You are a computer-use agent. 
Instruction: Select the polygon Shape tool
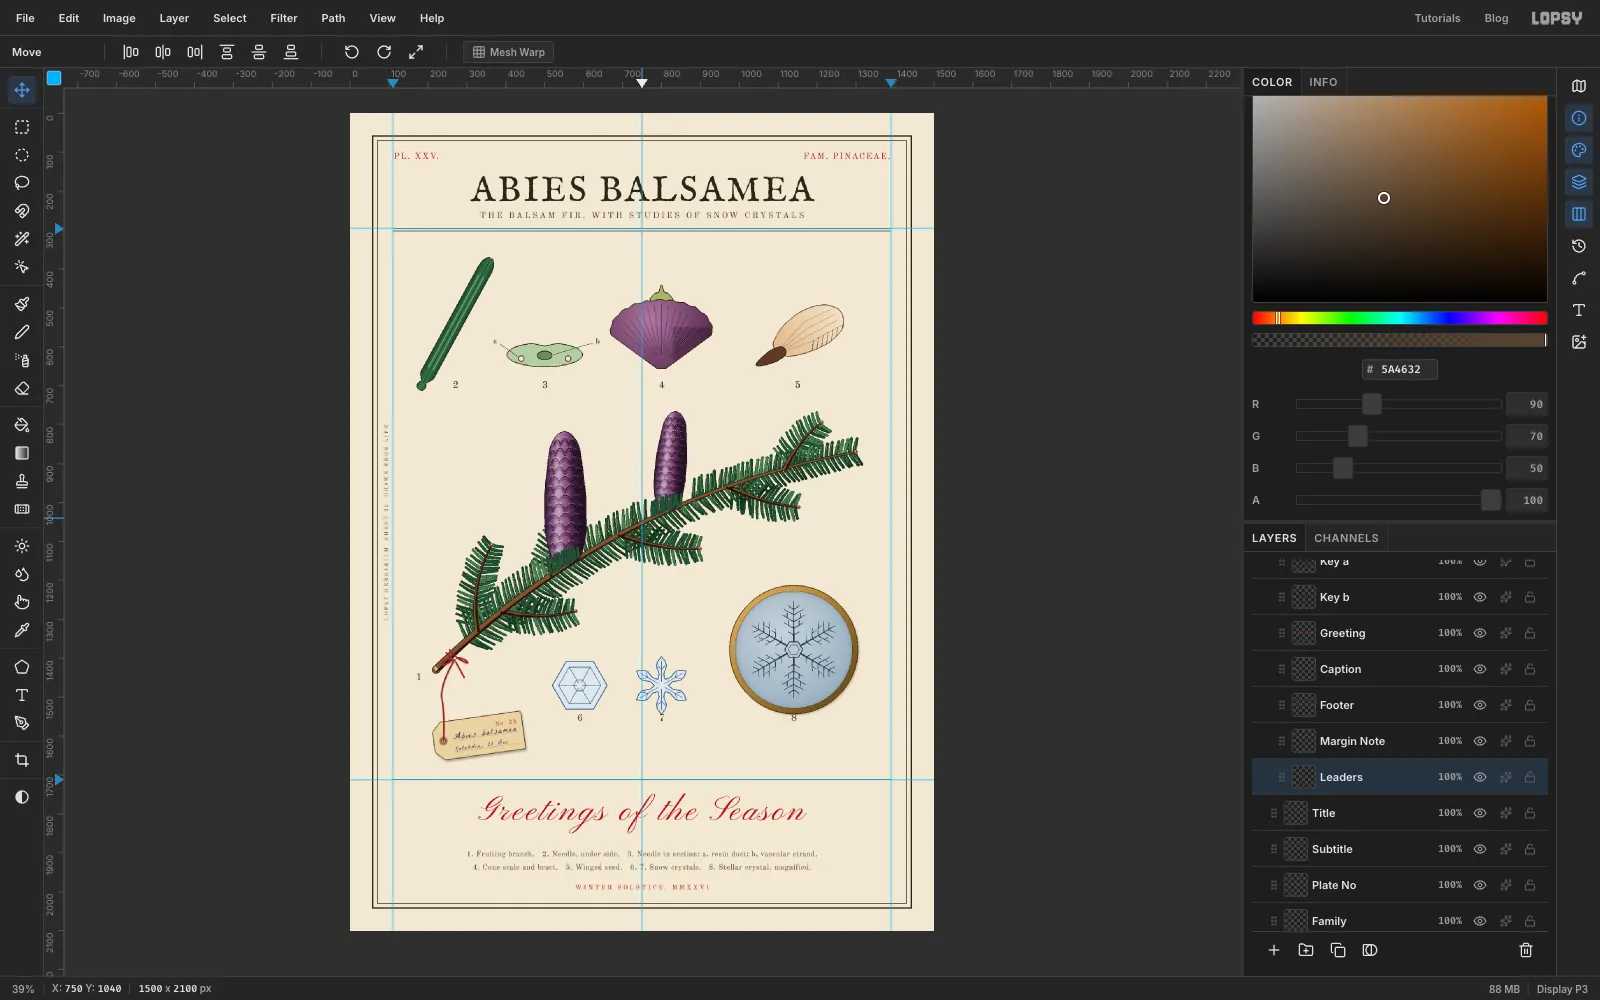[x=22, y=667]
